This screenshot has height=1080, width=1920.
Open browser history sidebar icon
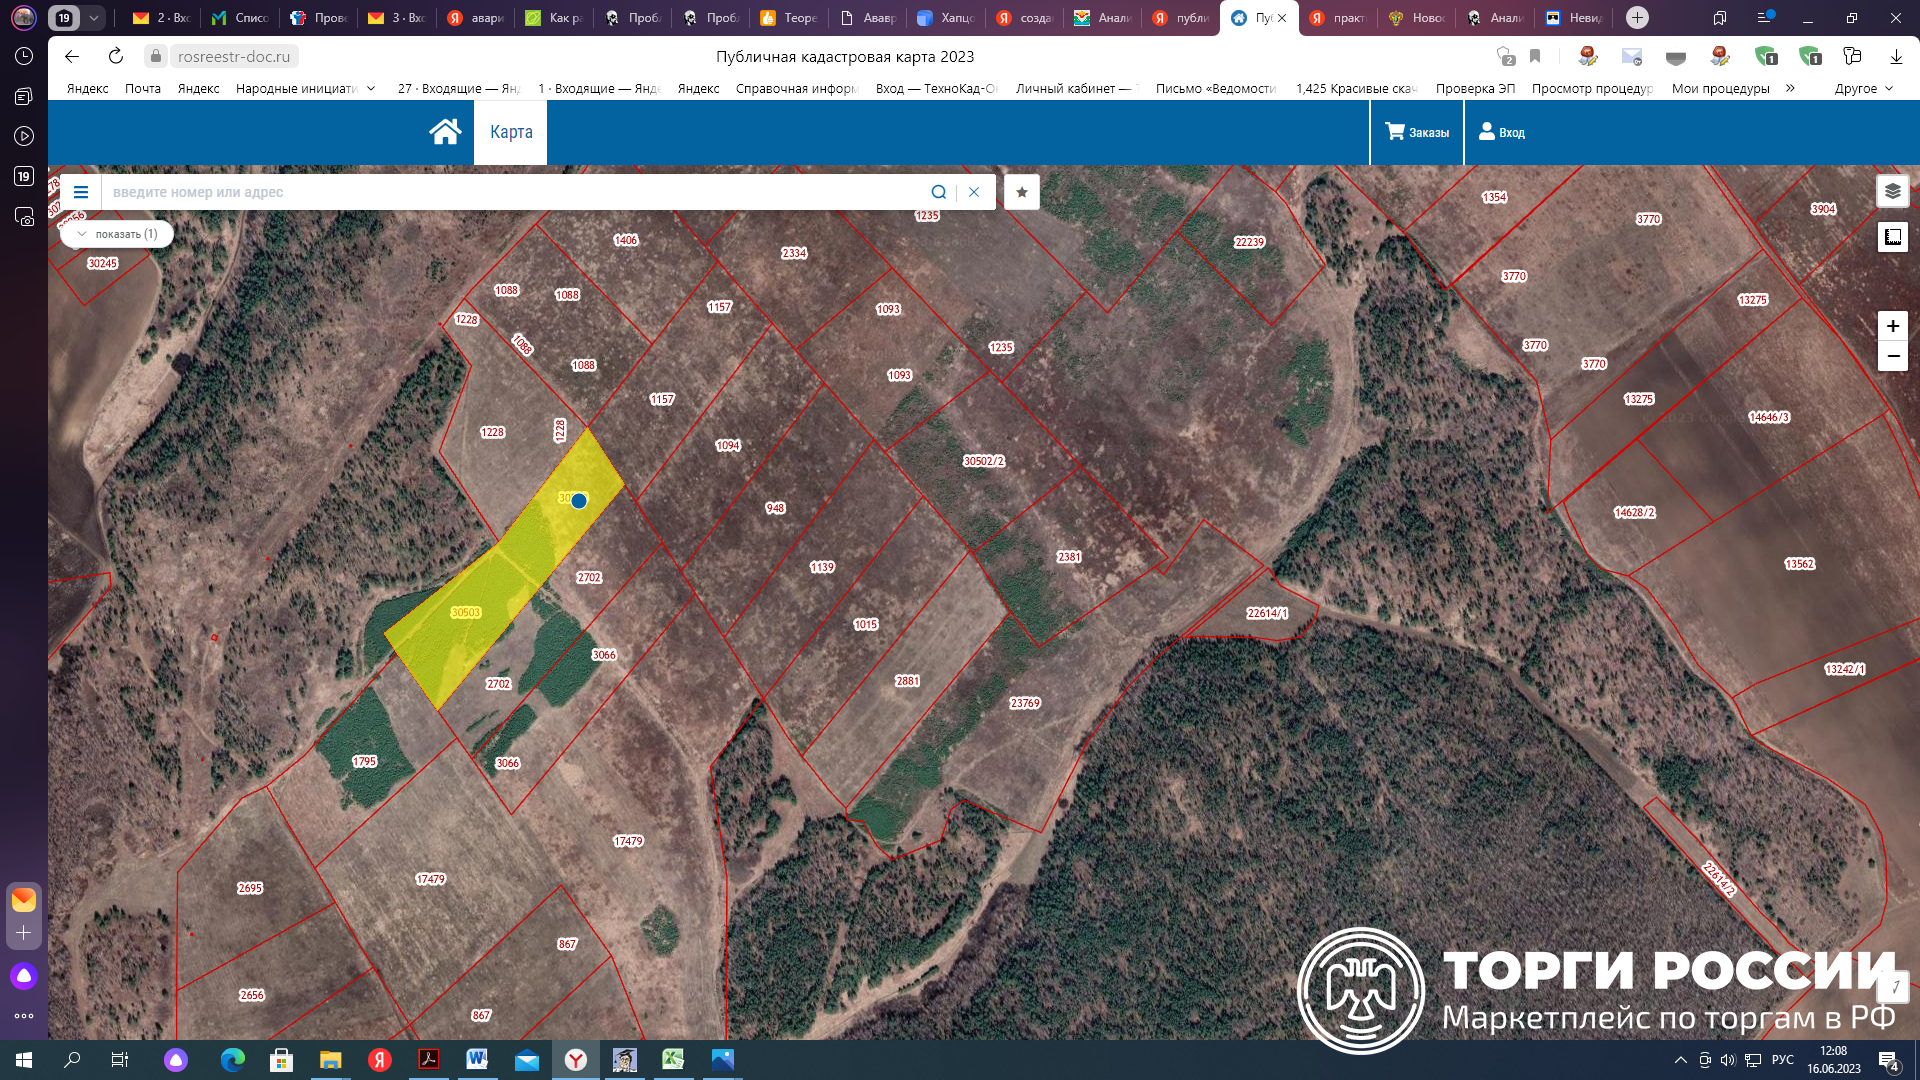pos(24,57)
